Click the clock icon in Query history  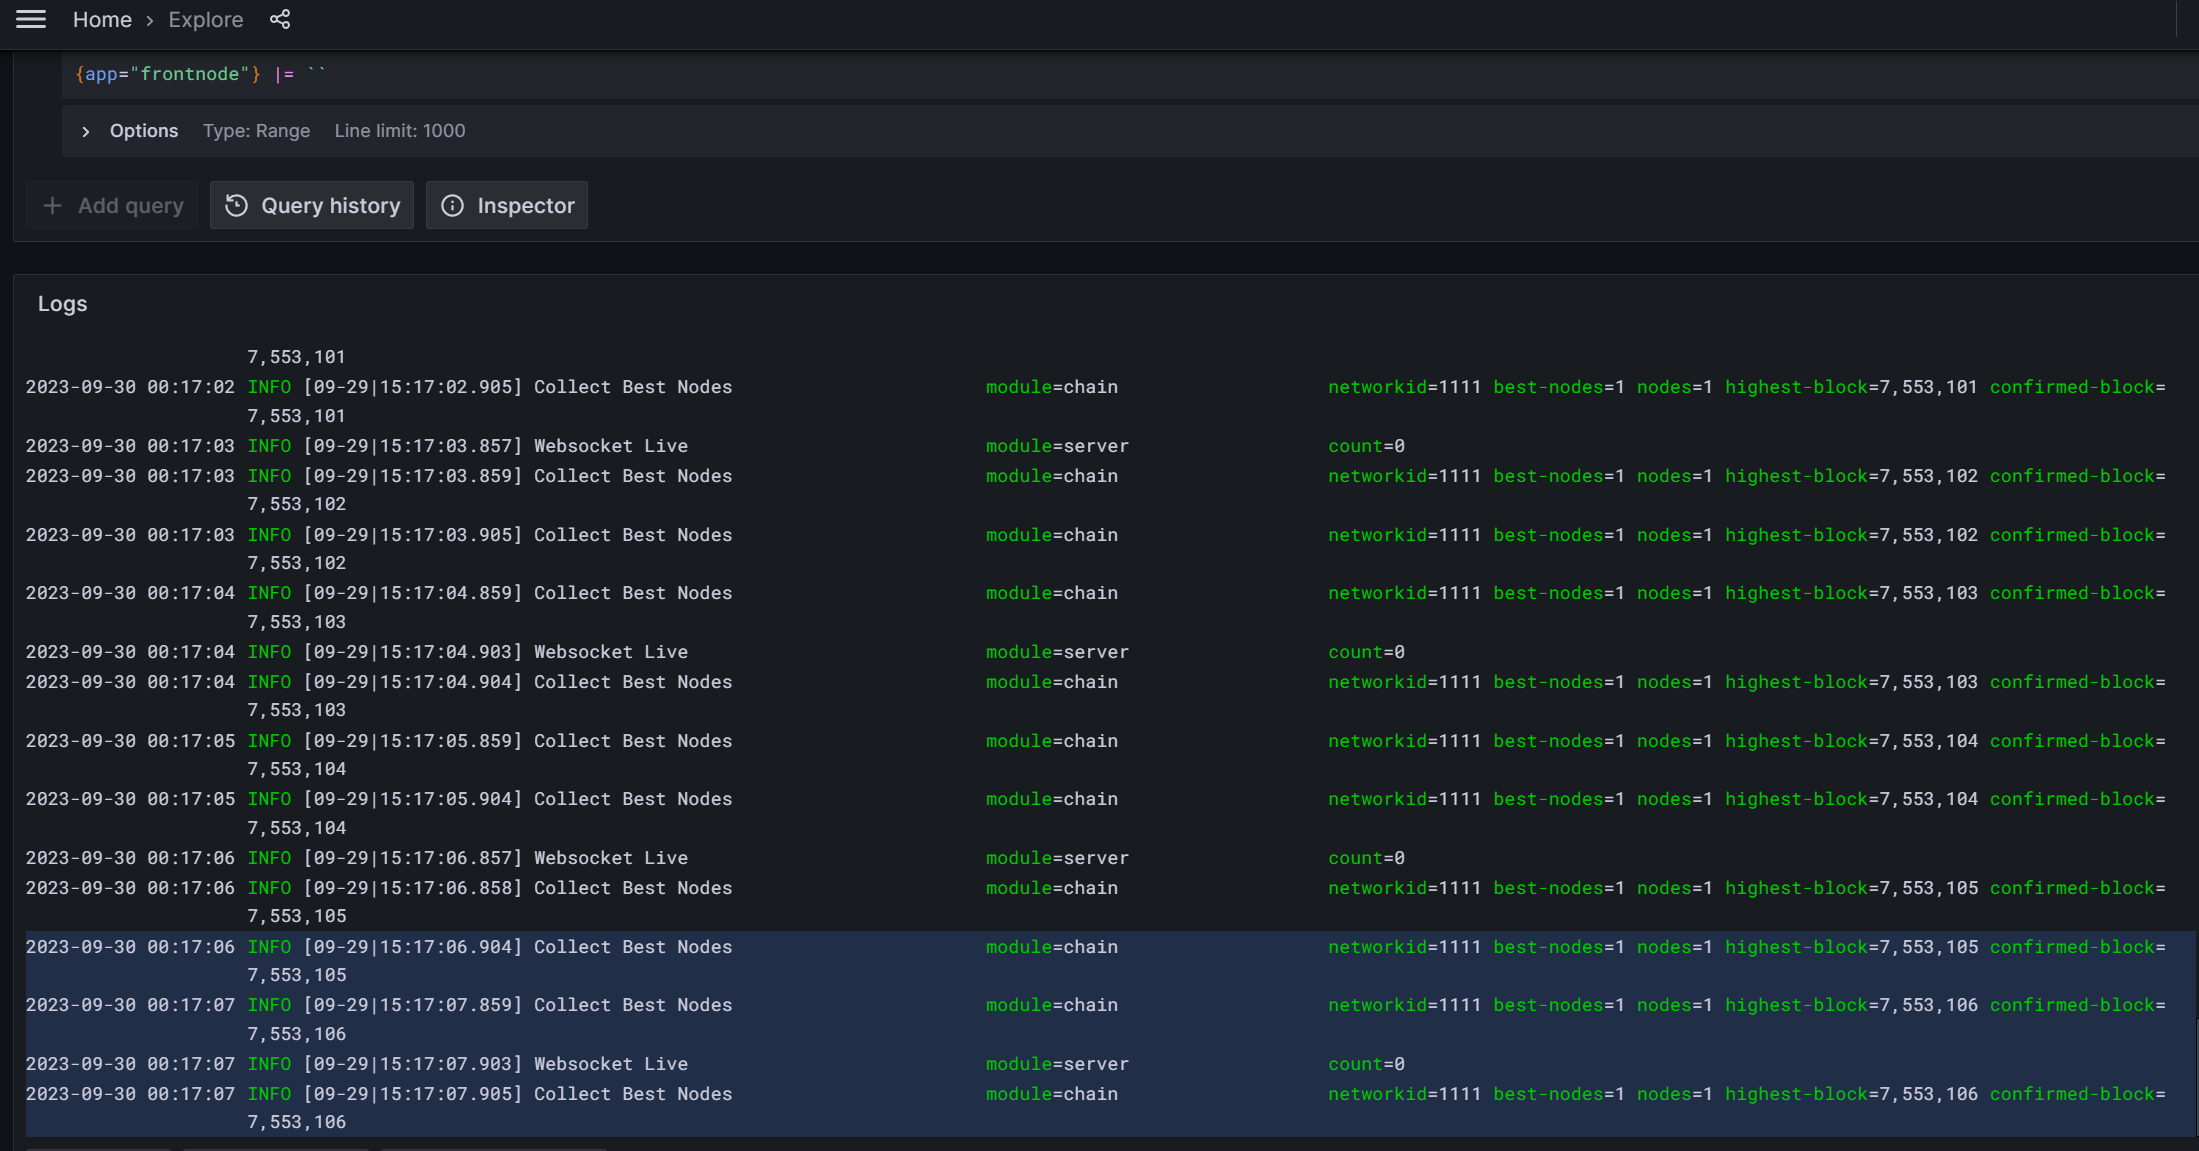point(236,205)
